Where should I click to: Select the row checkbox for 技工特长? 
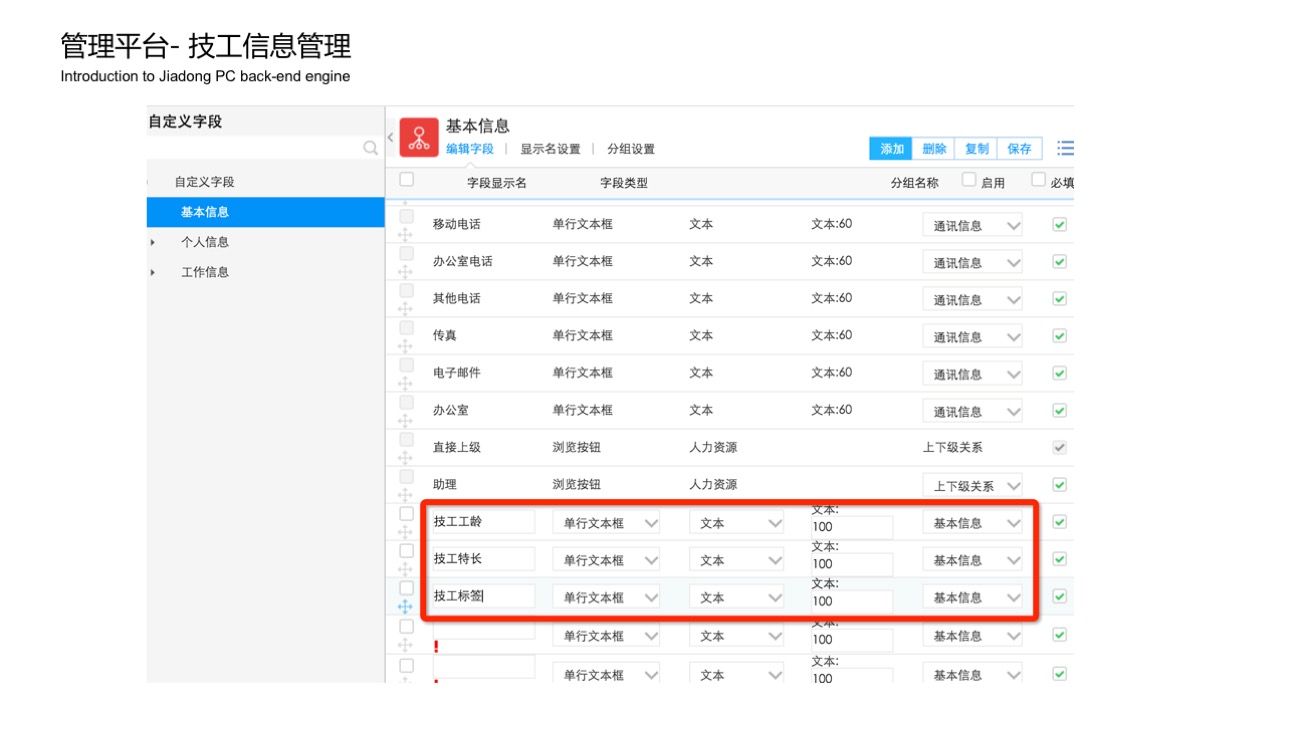click(406, 550)
